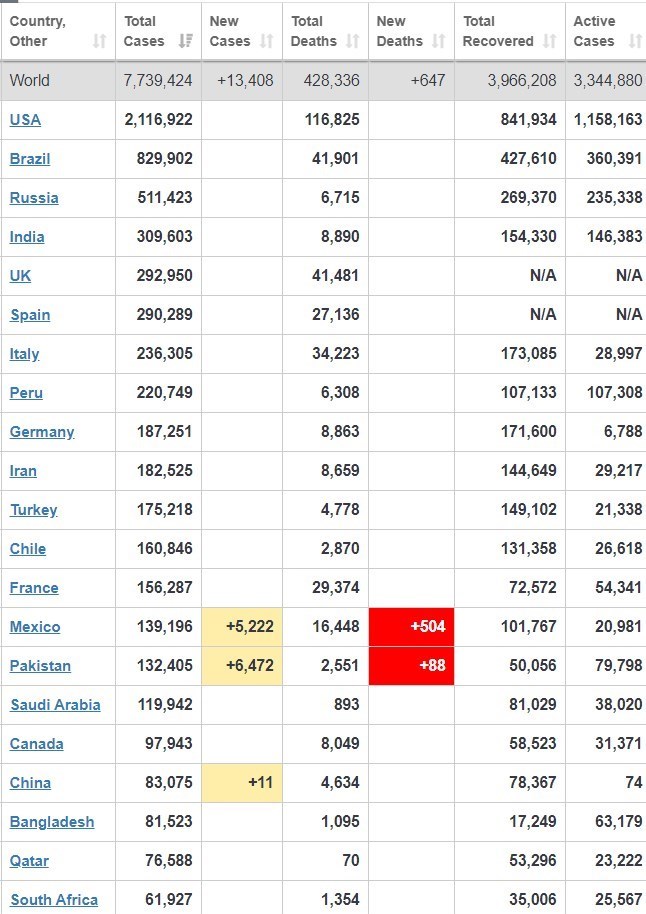Image resolution: width=646 pixels, height=914 pixels.
Task: Click the World total cases cell
Action: click(158, 81)
